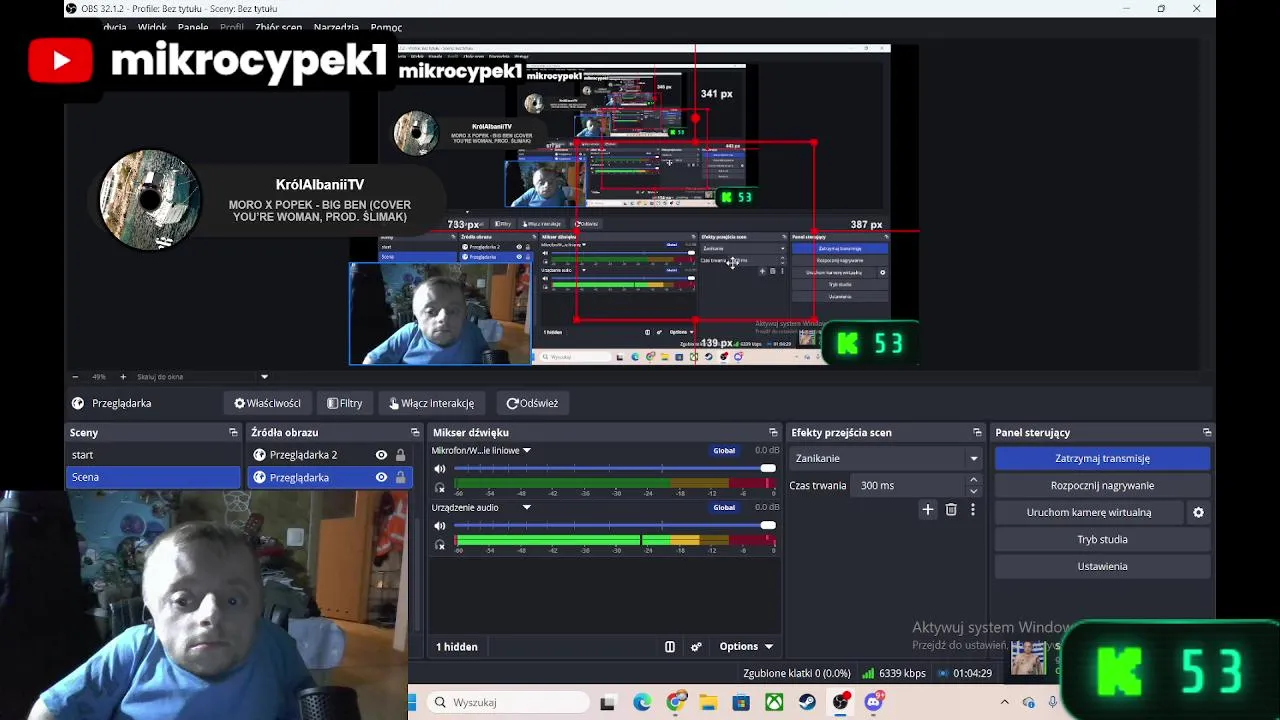Open virtual camera settings gear

coord(1198,512)
